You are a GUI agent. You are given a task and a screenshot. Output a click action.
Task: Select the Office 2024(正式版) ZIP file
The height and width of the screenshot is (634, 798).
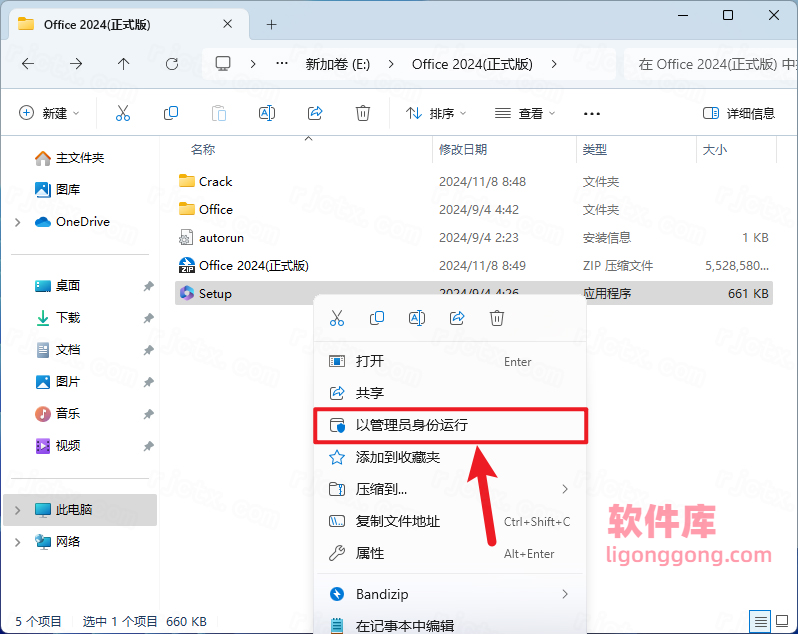(x=473, y=266)
